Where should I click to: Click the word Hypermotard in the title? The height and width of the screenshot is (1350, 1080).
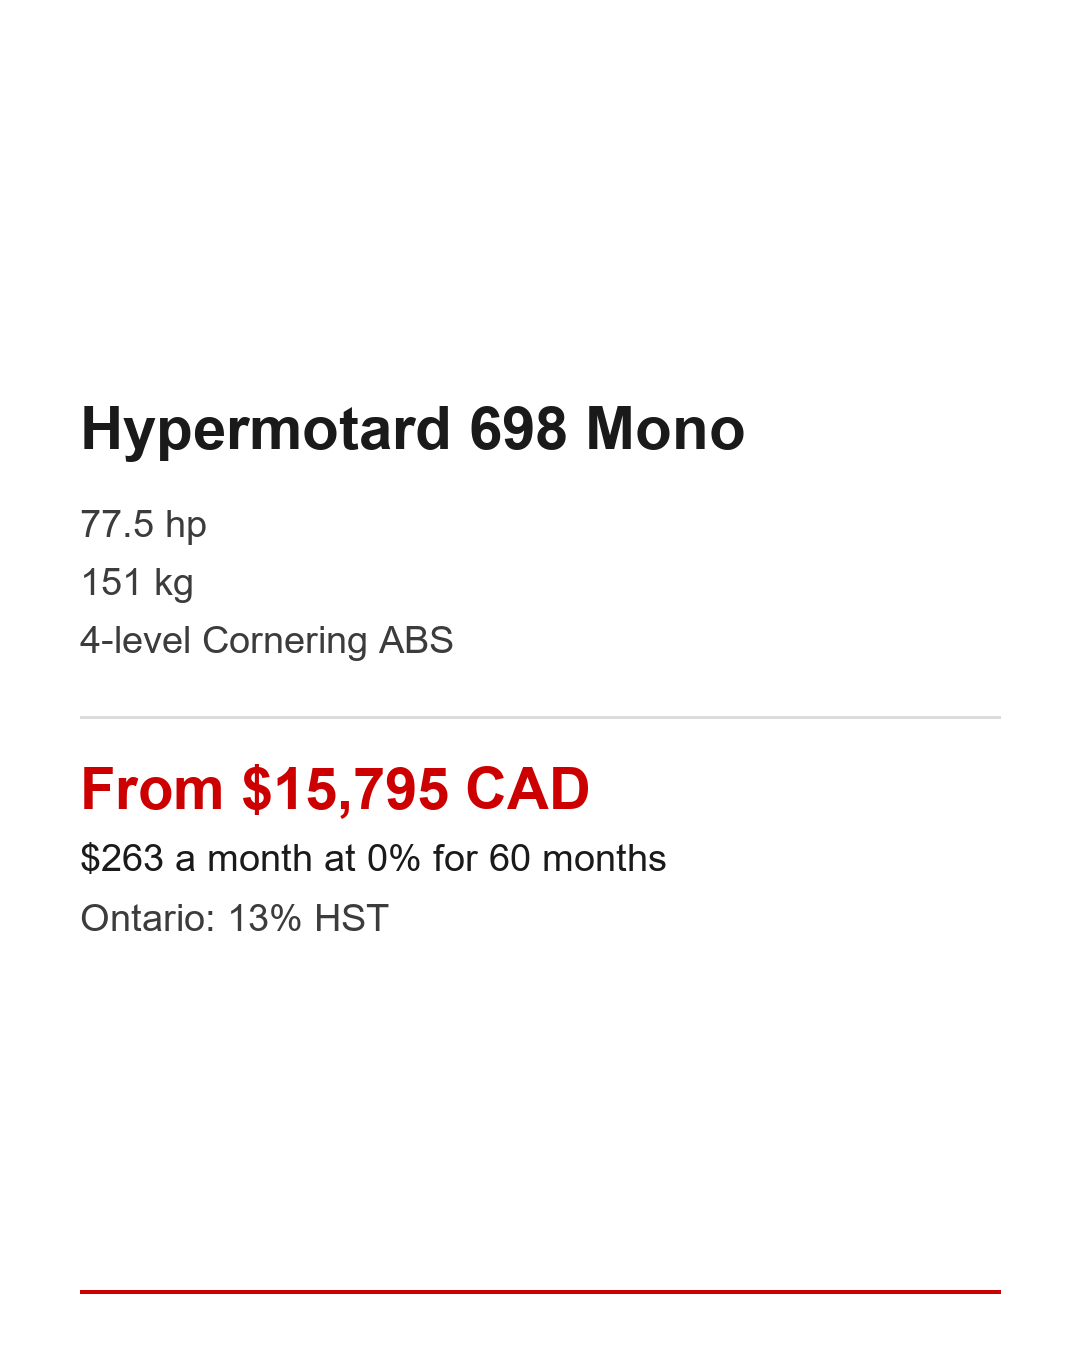pyautogui.click(x=266, y=430)
